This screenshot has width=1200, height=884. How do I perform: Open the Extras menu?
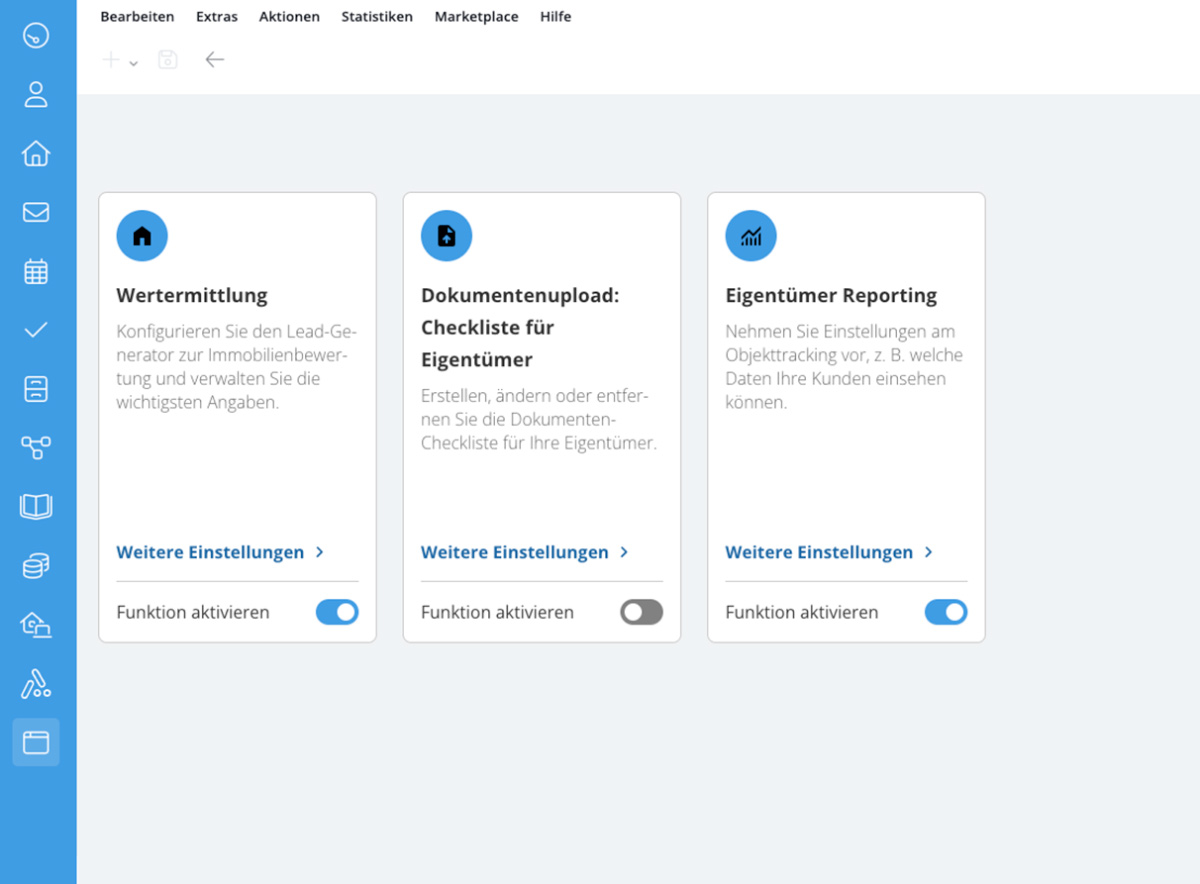click(x=217, y=17)
